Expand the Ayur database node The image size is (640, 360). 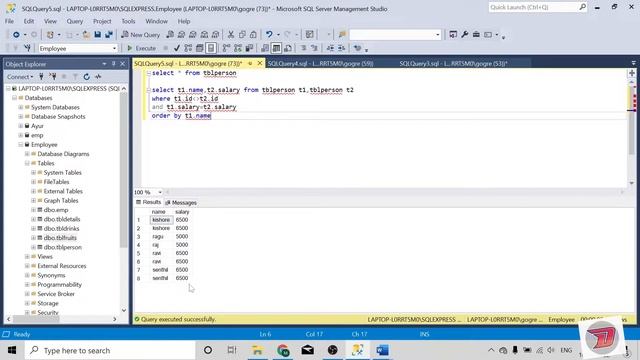pyautogui.click(x=21, y=126)
